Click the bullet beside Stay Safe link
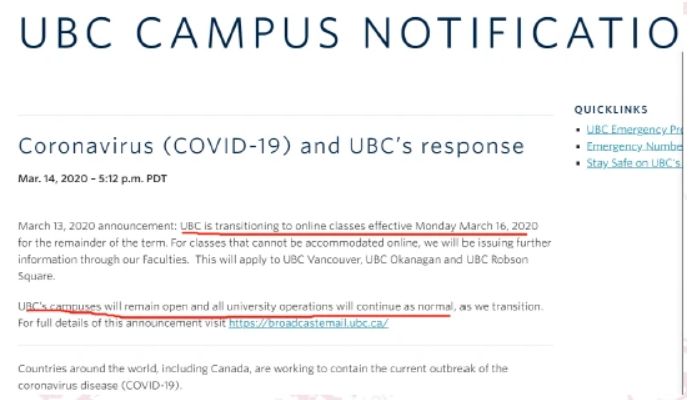691x400 pixels. [580, 163]
